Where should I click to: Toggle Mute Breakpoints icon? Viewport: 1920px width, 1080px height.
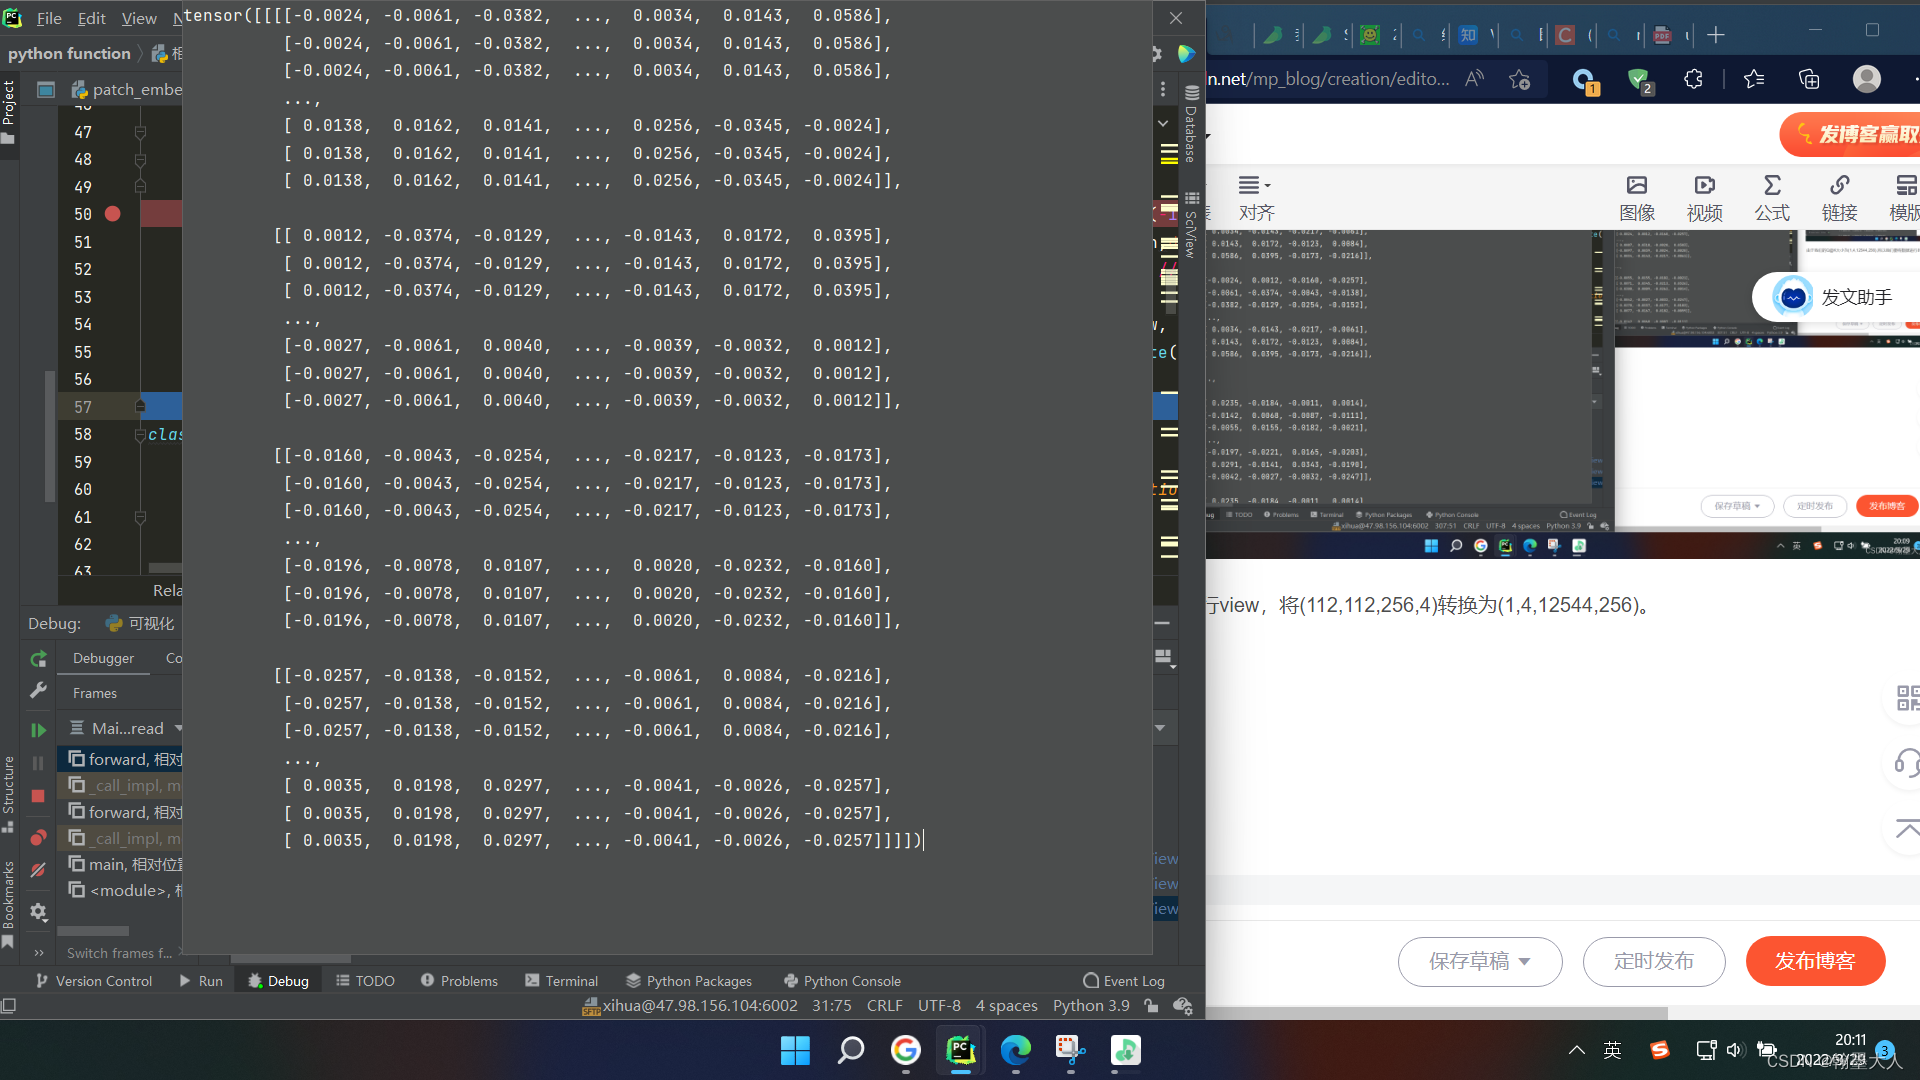point(38,870)
